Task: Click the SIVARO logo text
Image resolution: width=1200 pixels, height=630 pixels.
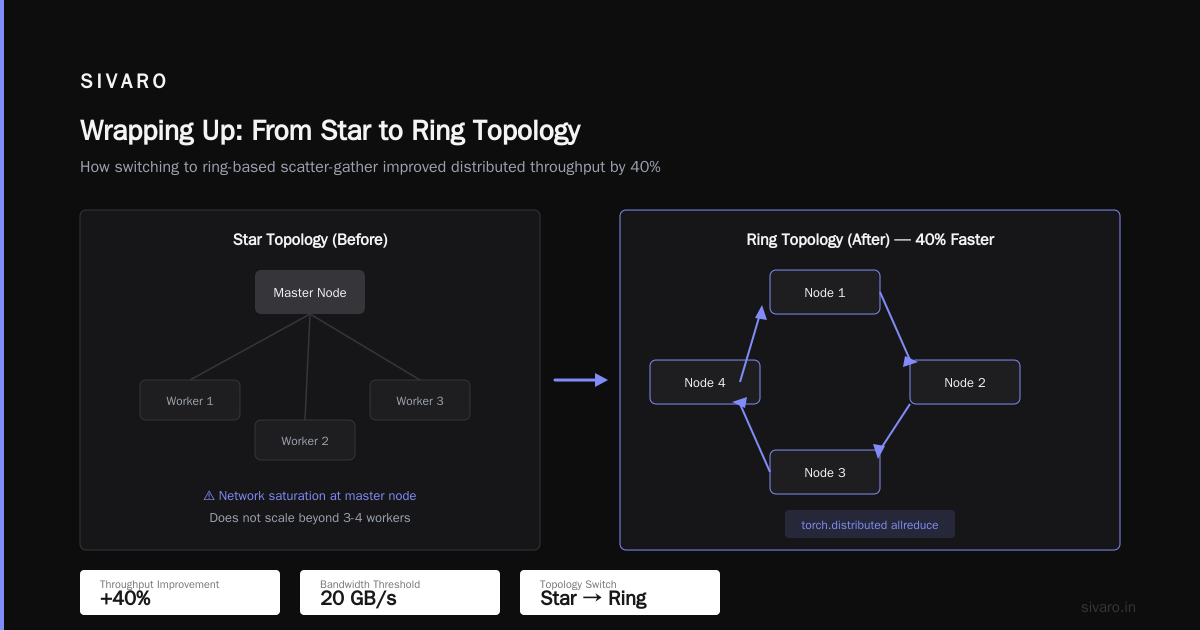Action: pos(124,82)
